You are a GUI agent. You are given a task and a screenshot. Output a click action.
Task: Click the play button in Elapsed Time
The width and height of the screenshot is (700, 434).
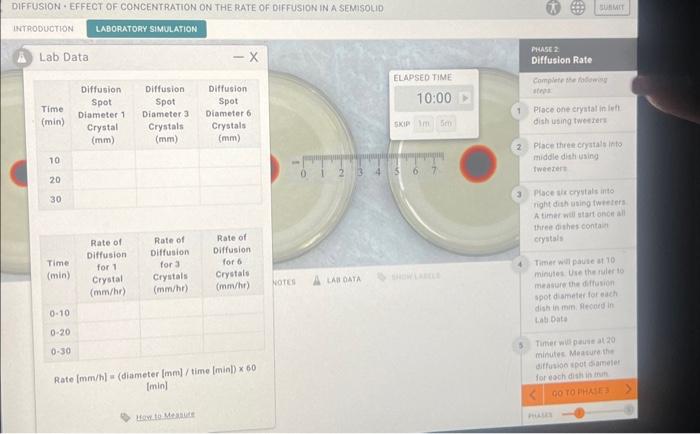coord(465,98)
